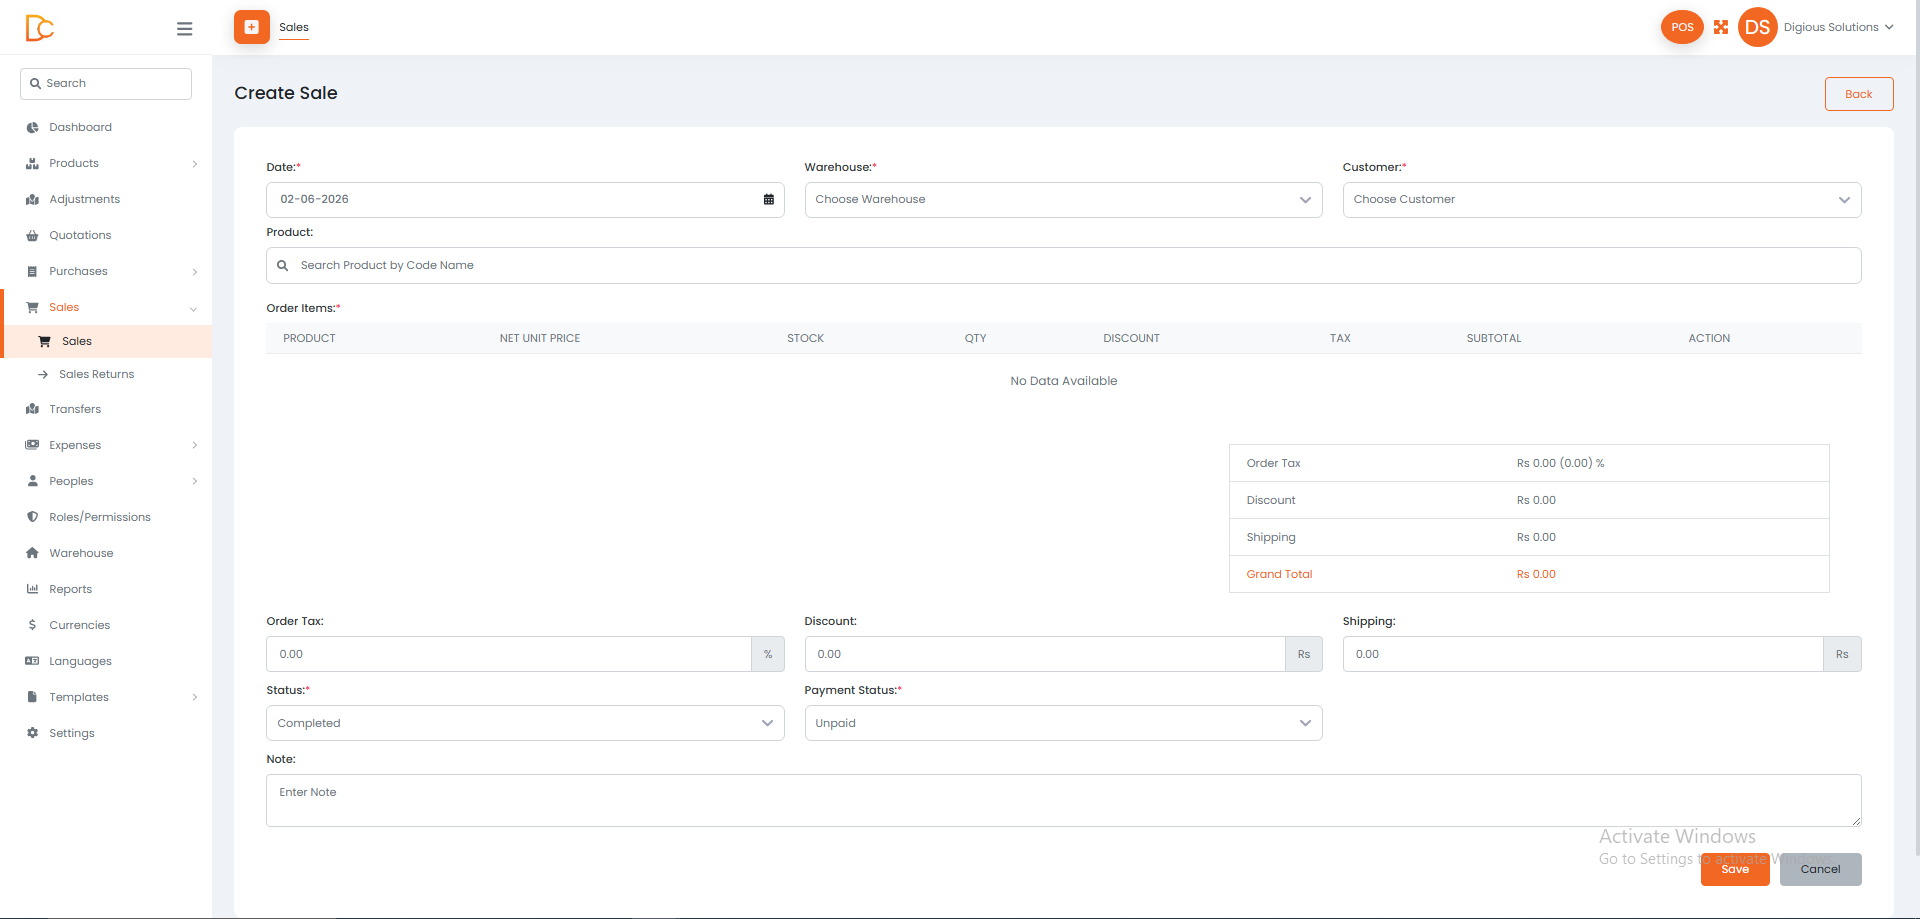
Task: Expand the Templates menu chevron
Action: (x=195, y=697)
